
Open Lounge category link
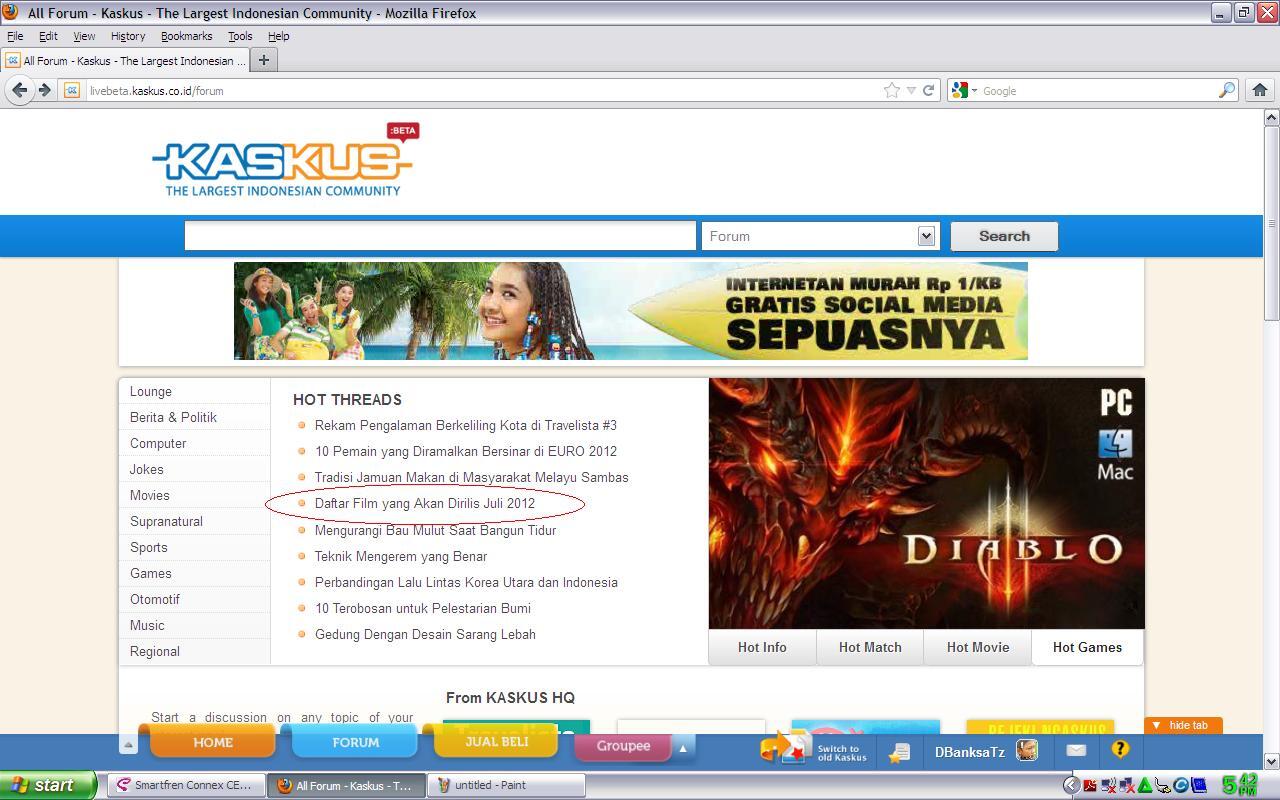tap(151, 391)
